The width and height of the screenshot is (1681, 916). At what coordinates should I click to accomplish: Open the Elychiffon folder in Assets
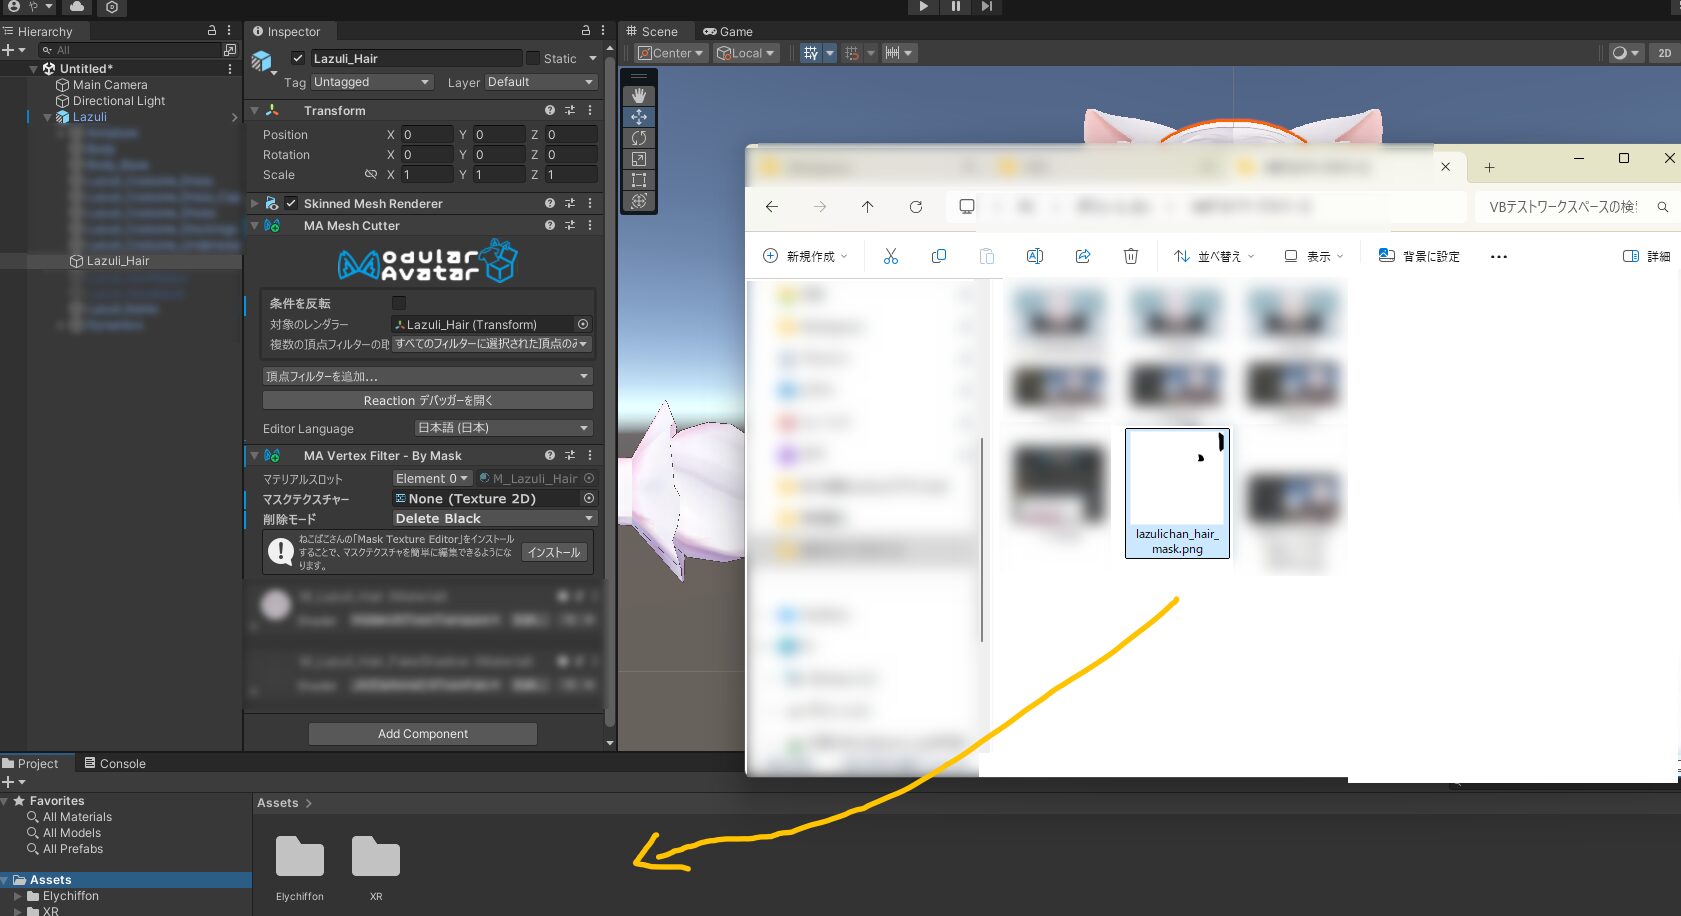click(300, 860)
